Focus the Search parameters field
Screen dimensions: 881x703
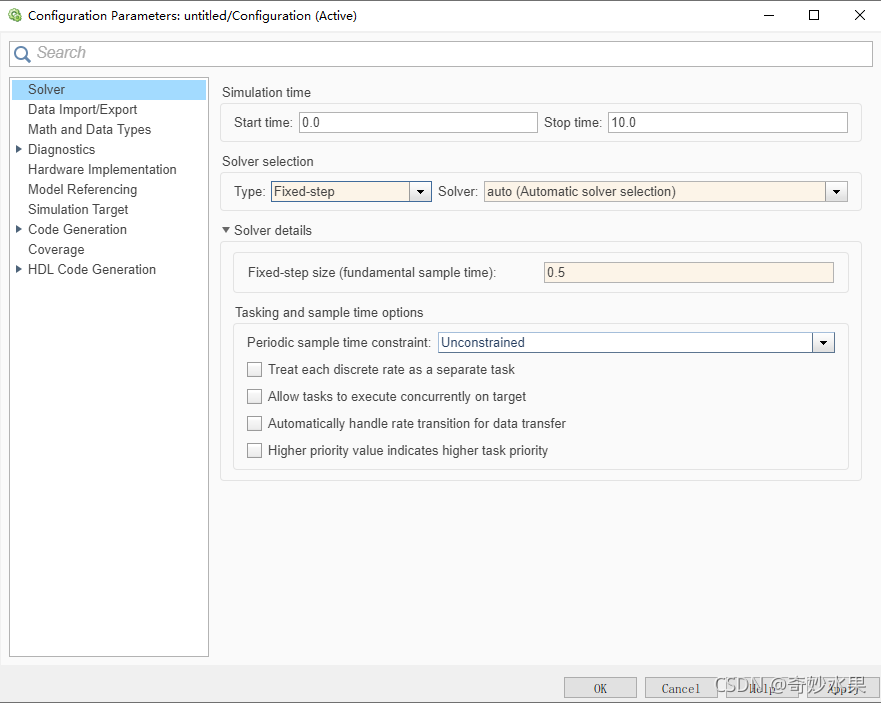[440, 53]
